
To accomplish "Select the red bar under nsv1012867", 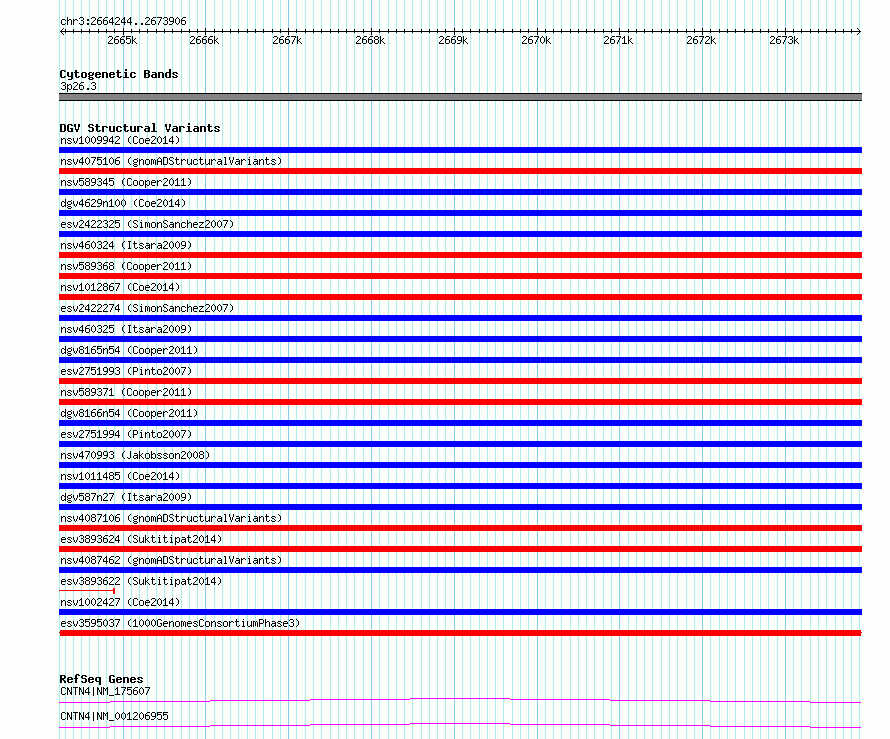I will [x=460, y=297].
